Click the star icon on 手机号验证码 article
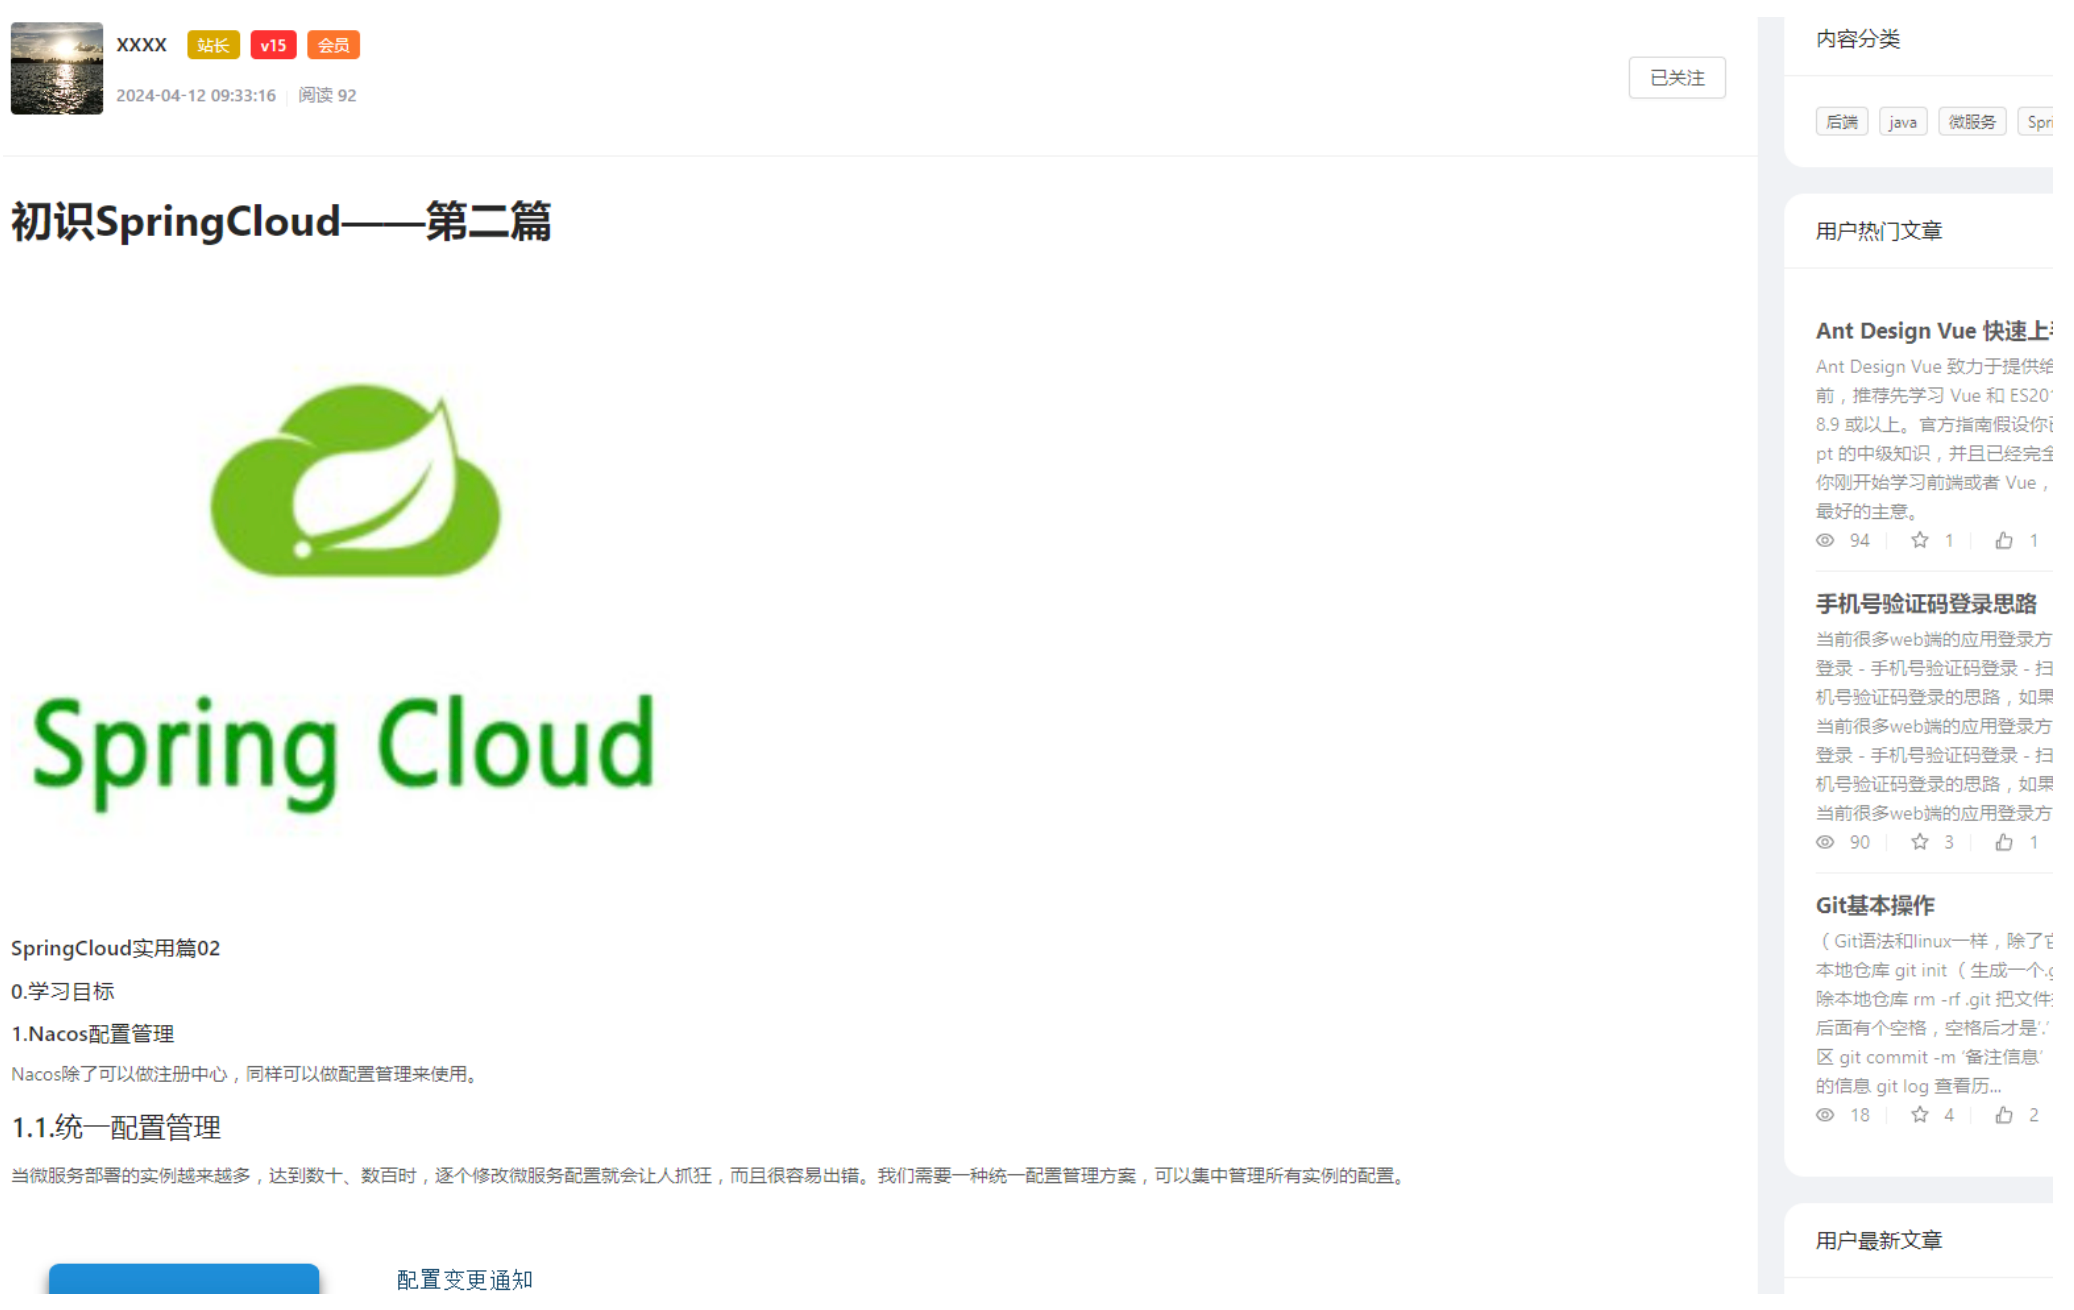This screenshot has height=1310, width=2074. 1919,843
